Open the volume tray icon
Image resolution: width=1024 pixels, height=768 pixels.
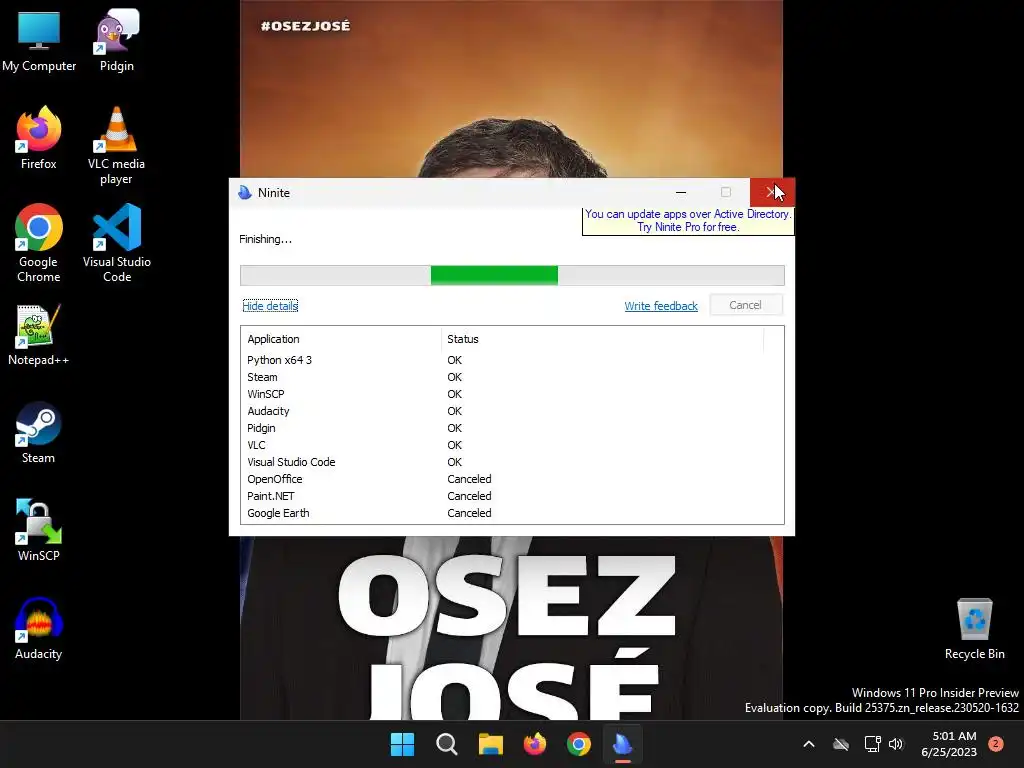coord(896,744)
